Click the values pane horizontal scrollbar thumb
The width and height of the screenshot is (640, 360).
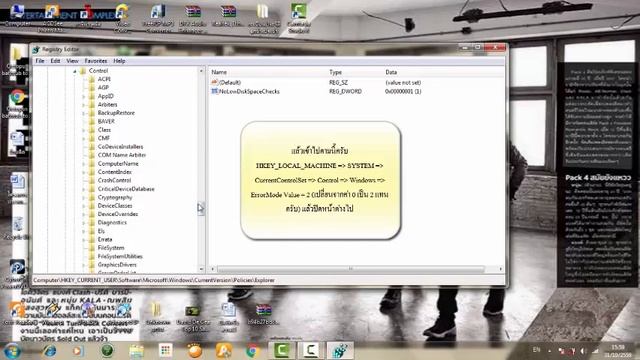351,269
